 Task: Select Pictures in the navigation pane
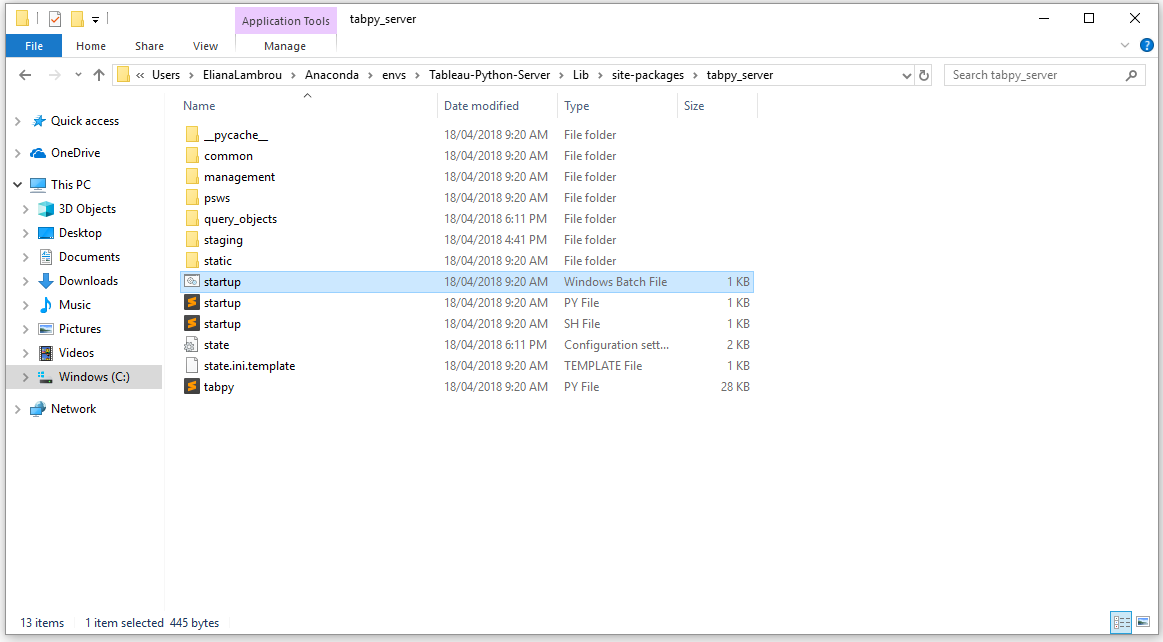coord(79,328)
